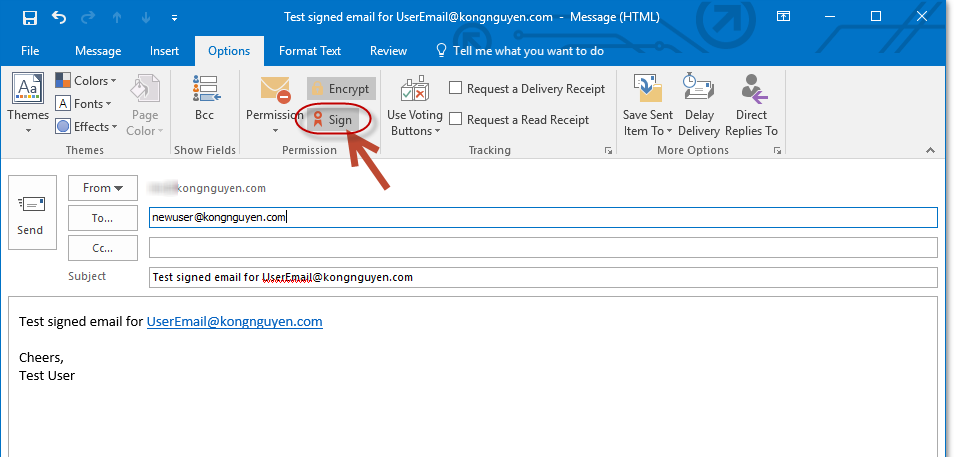Click the Tell me what you want to do box
The width and height of the screenshot is (954, 457).
pos(521,51)
